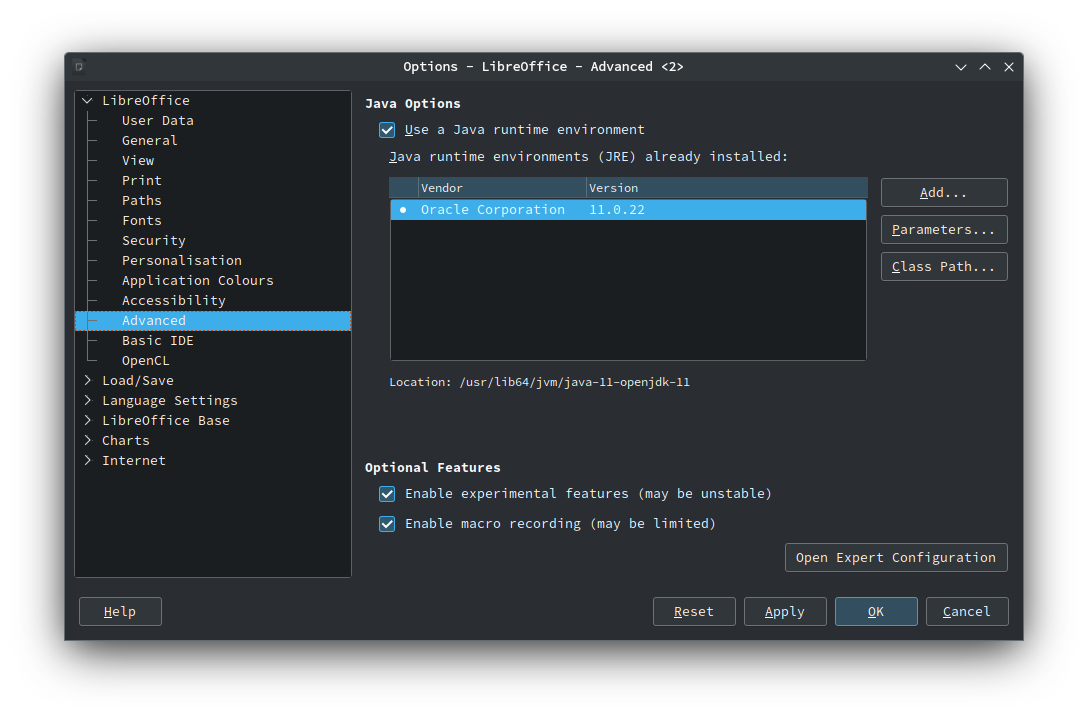Click the Charts tree label
Viewport: 1088px width, 717px height.
pos(126,441)
